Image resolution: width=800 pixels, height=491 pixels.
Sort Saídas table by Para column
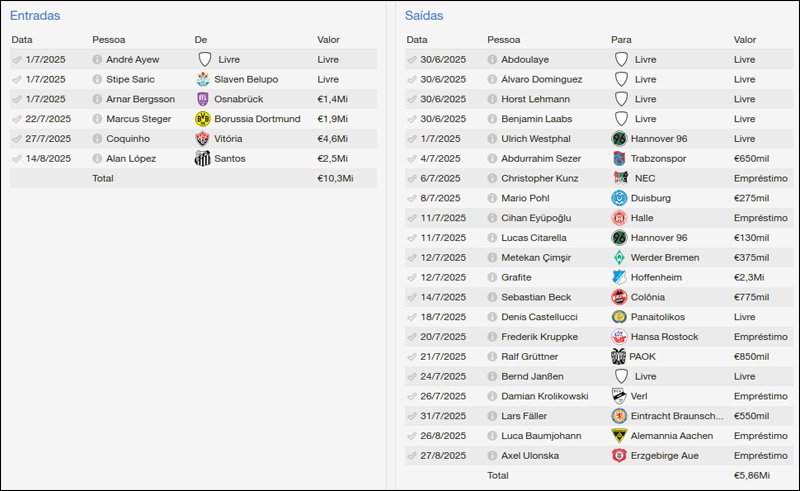[x=621, y=40]
